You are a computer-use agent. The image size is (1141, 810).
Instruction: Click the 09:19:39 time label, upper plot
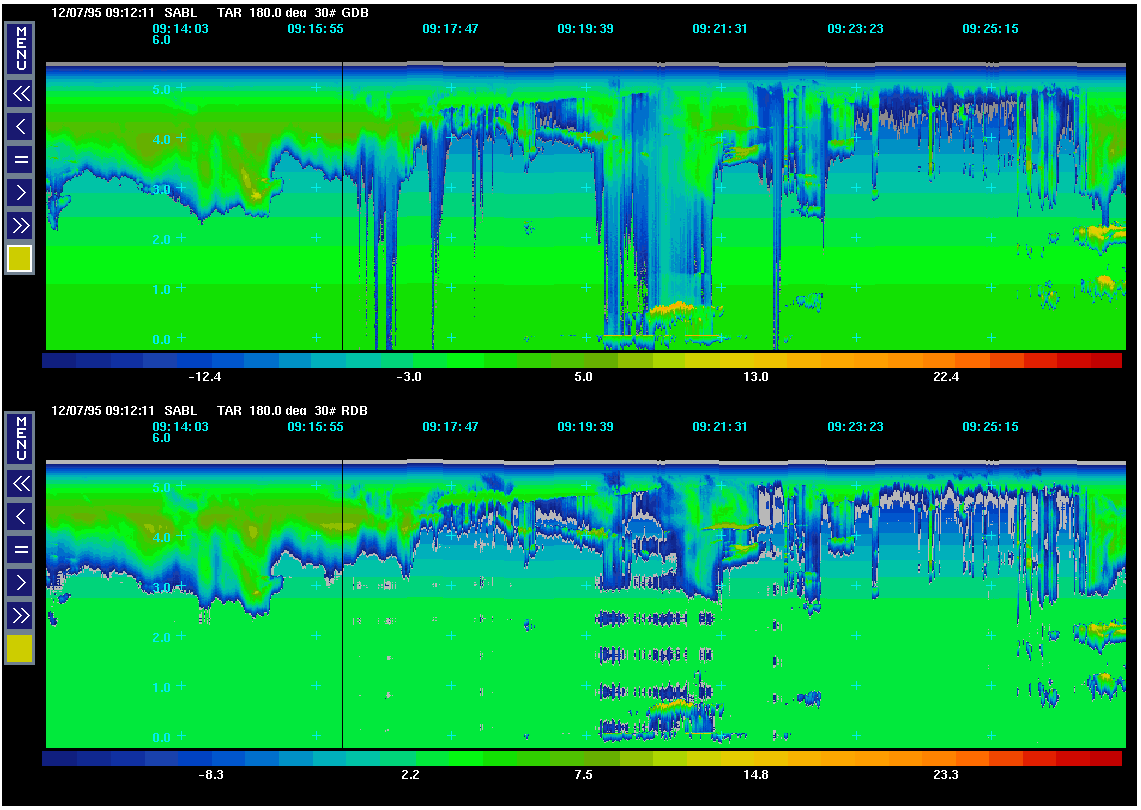coord(585,29)
